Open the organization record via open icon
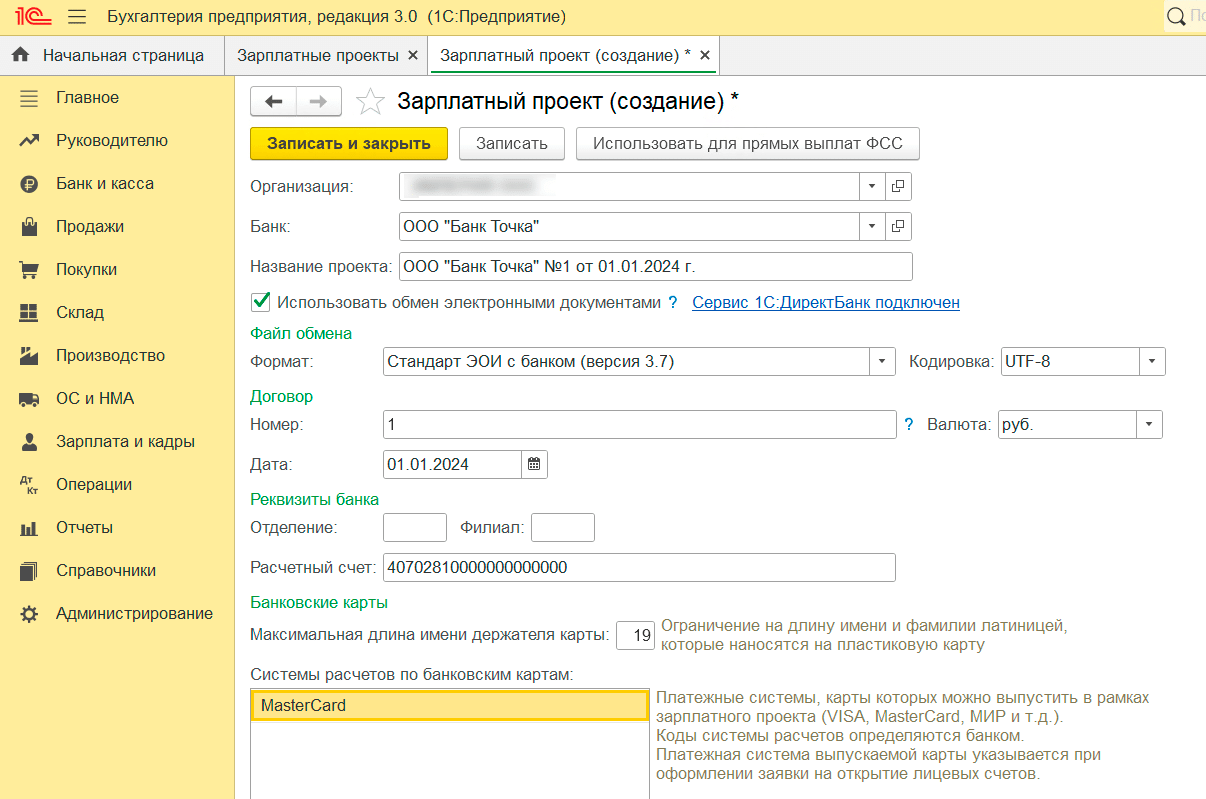The height and width of the screenshot is (799, 1206). tap(898, 186)
